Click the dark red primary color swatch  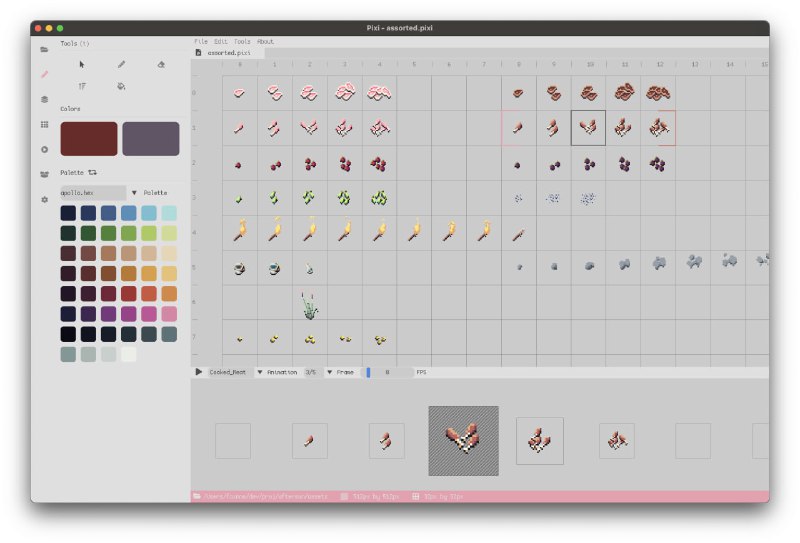click(x=89, y=139)
